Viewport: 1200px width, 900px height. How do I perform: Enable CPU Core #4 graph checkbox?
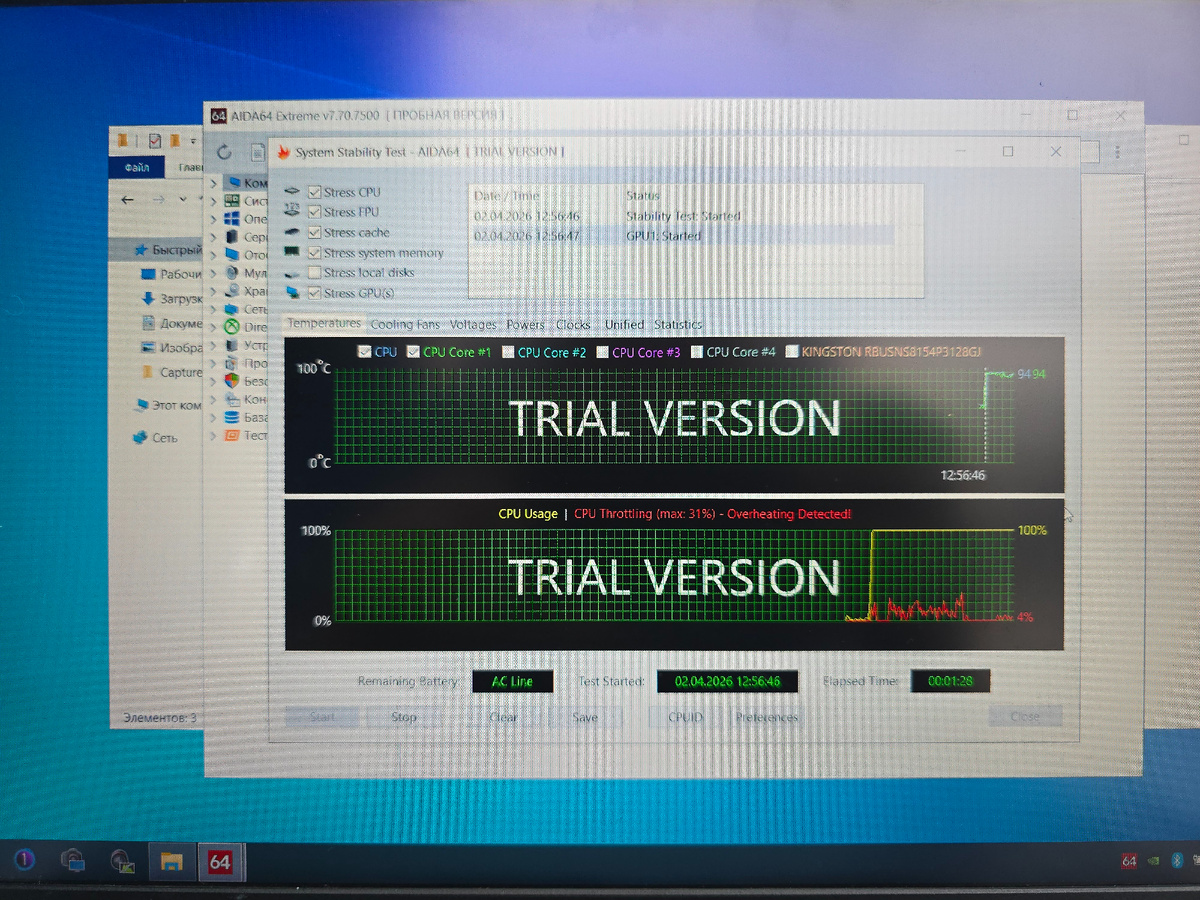tap(697, 352)
